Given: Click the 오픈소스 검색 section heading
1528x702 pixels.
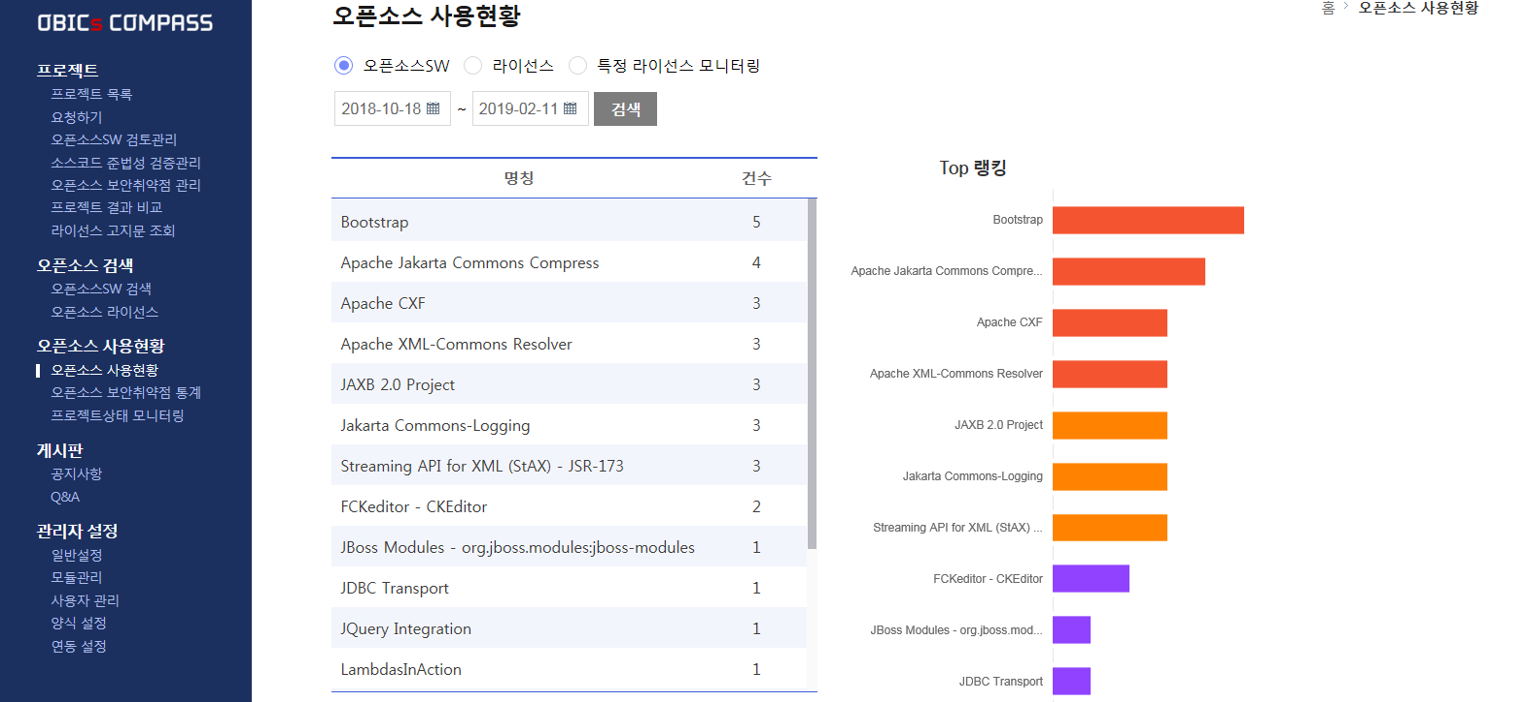Looking at the screenshot, I should (85, 265).
